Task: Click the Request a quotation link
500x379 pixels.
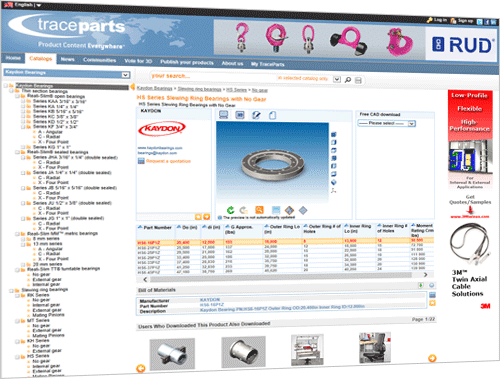Action: pos(168,161)
